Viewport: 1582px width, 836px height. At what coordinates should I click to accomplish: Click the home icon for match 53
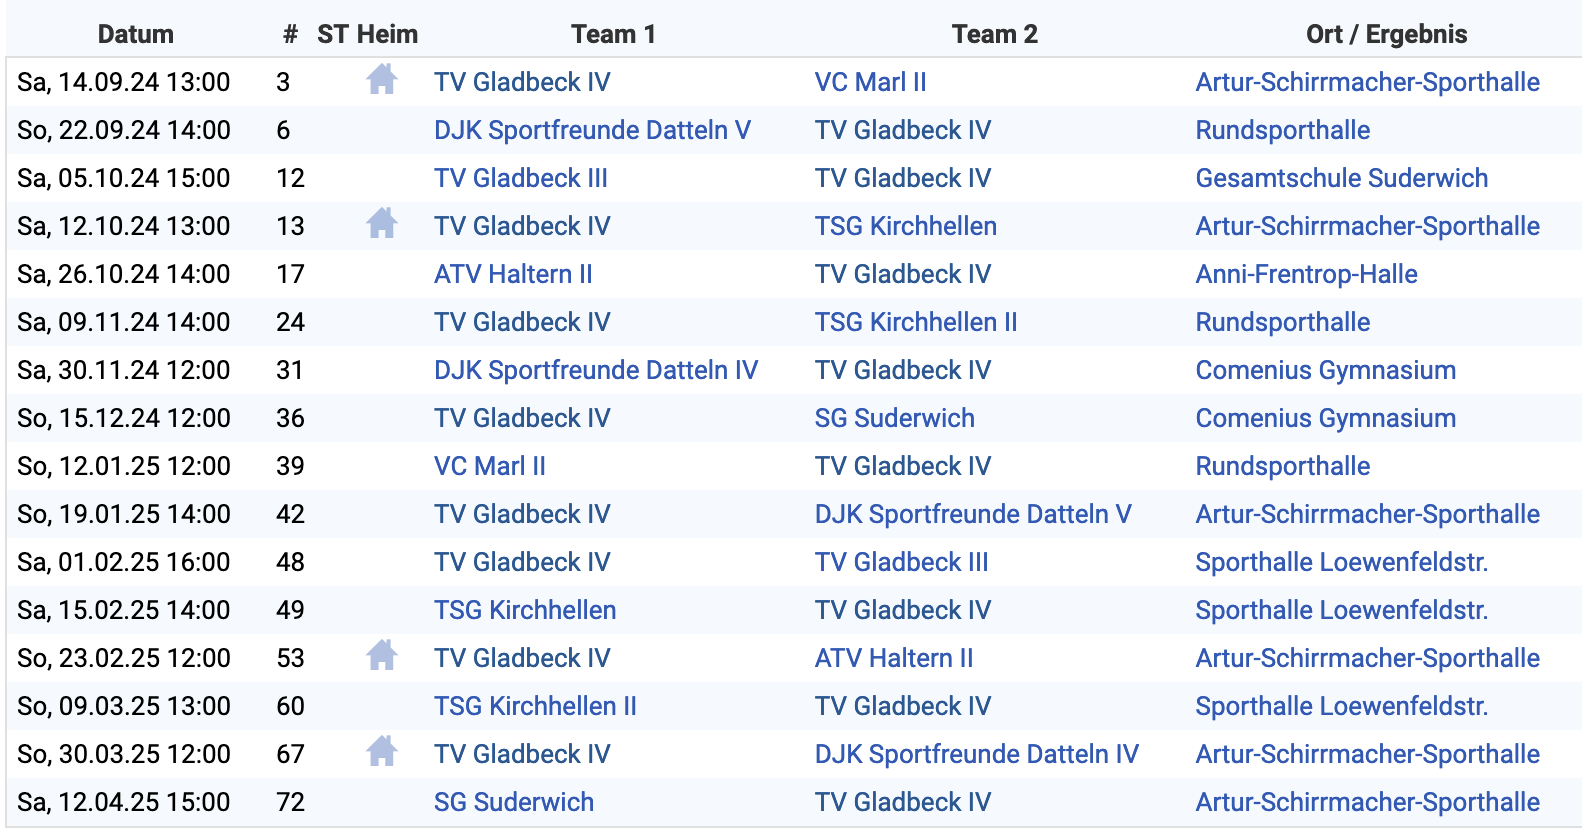[381, 655]
